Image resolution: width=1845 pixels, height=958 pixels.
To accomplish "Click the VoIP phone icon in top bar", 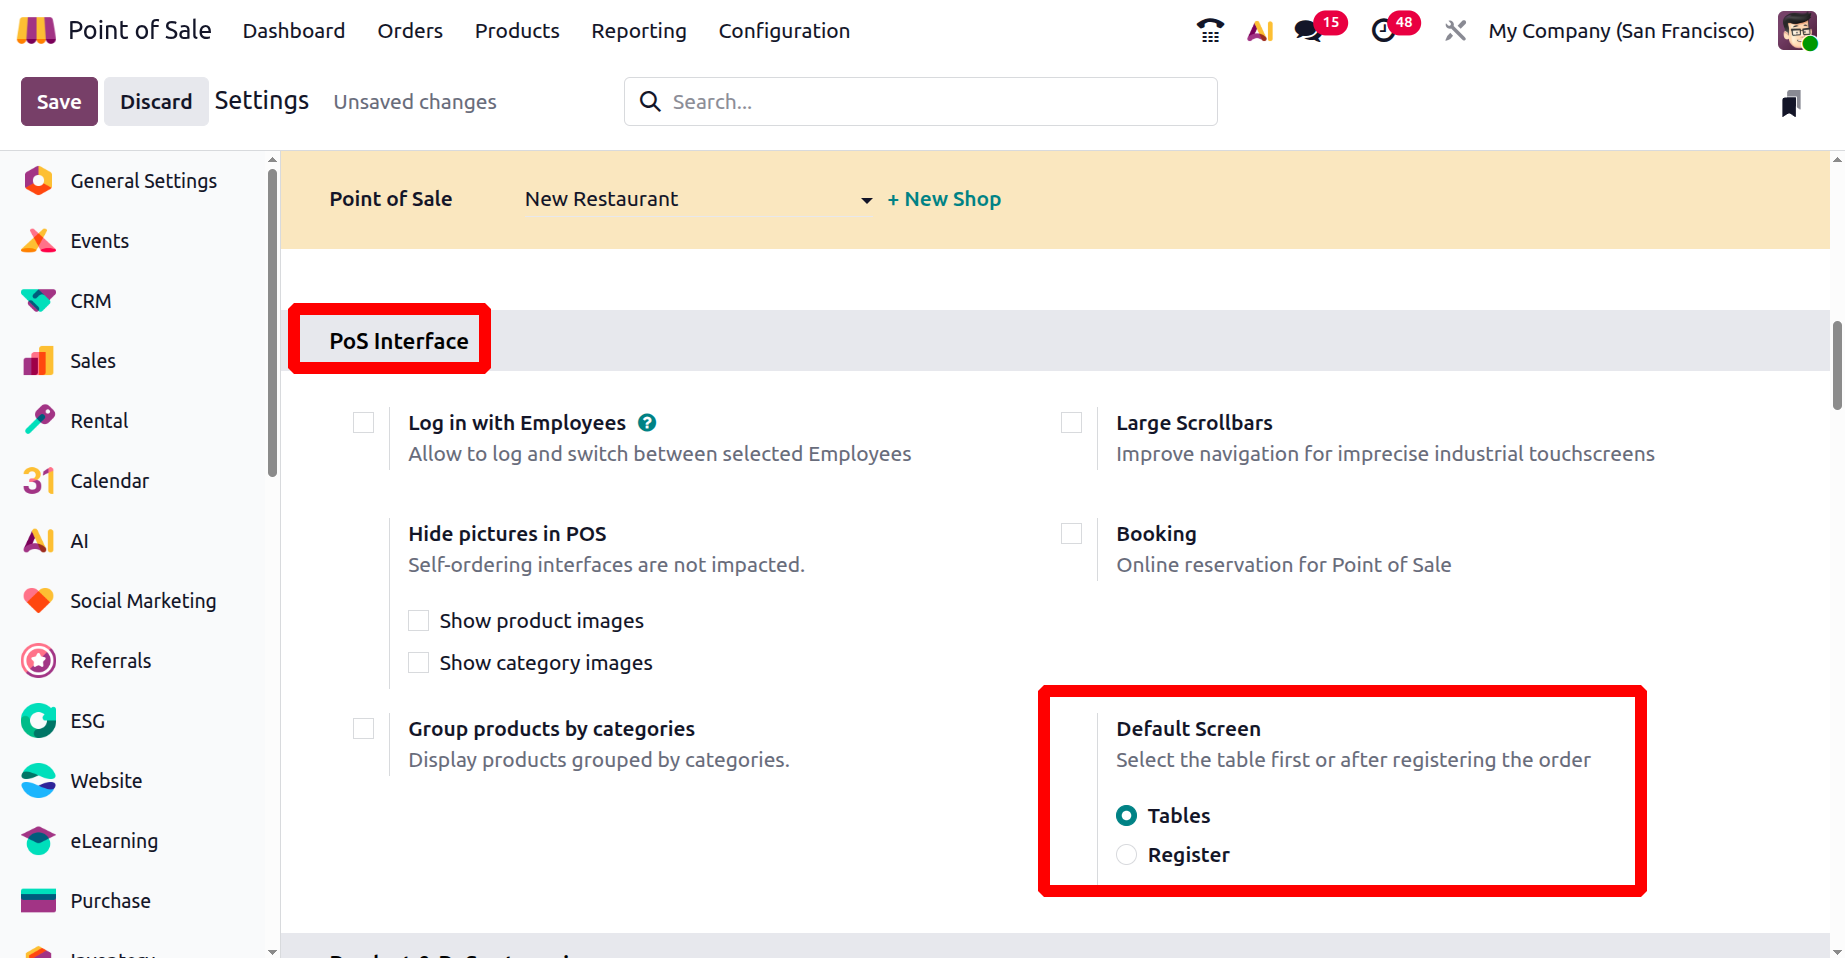I will point(1210,31).
